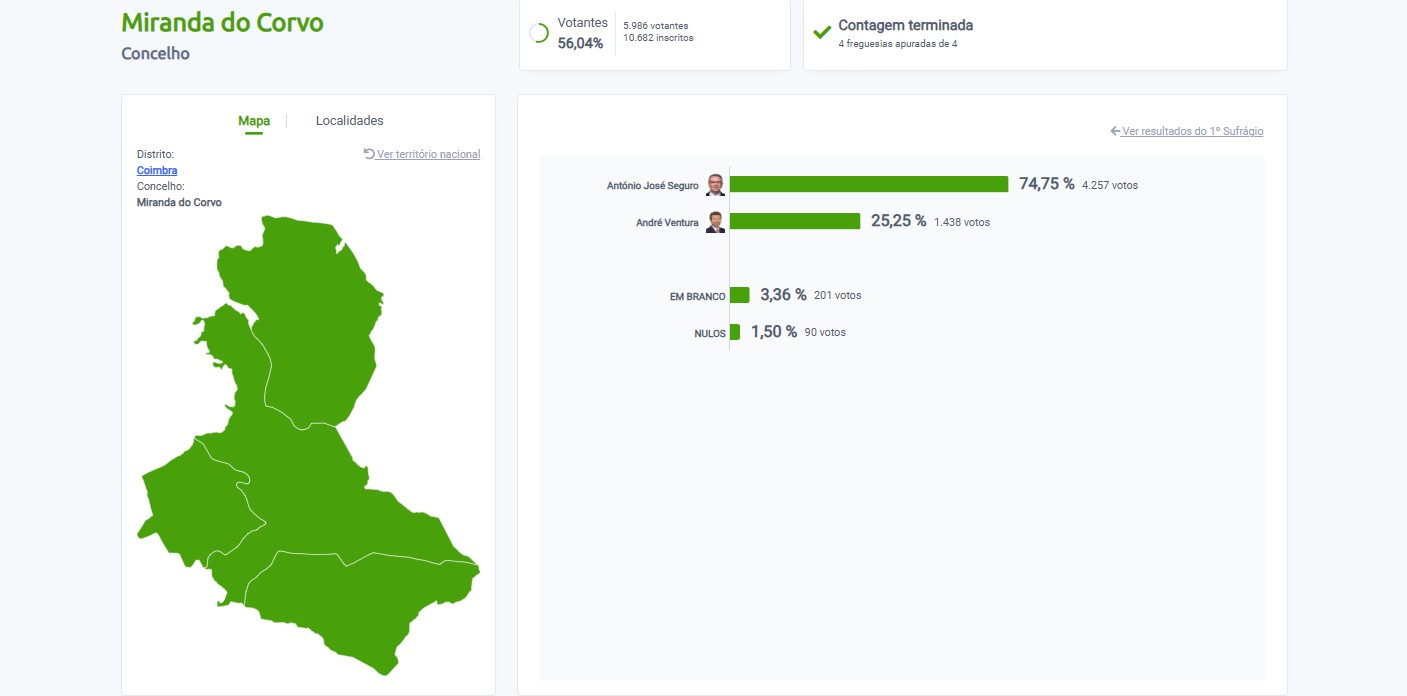Click the EM BRANCO votes bar

(740, 295)
